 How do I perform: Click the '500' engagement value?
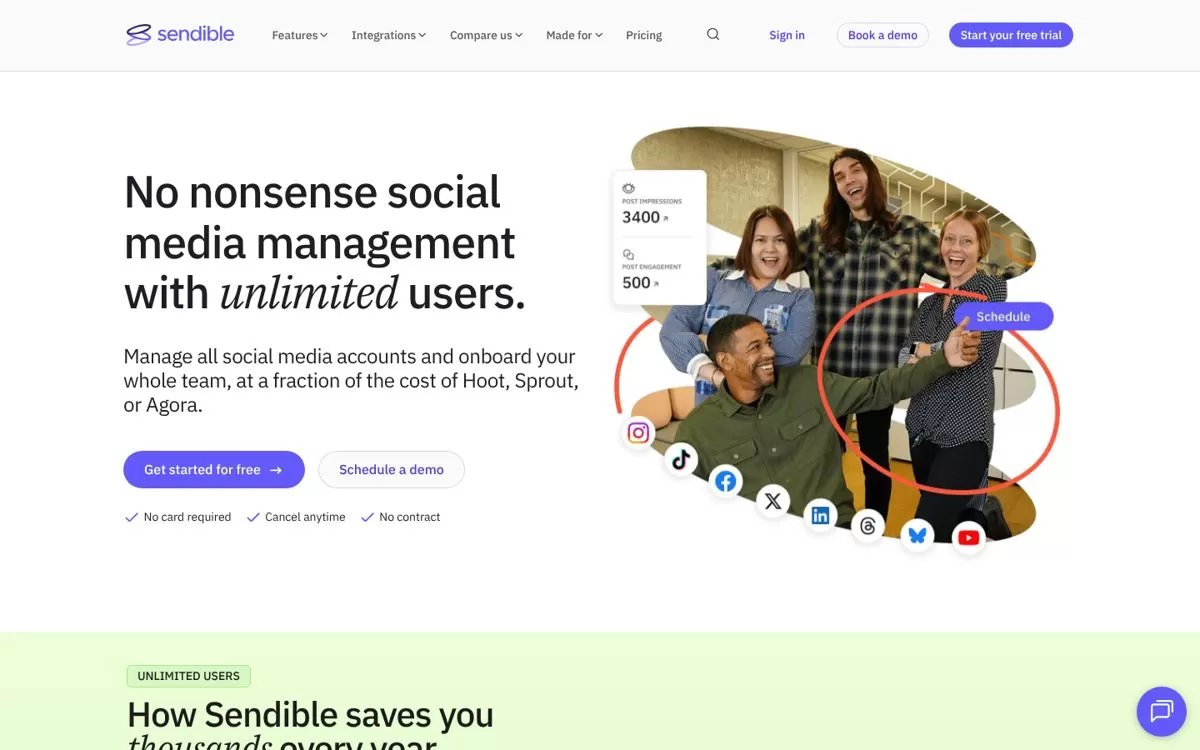pyautogui.click(x=636, y=283)
